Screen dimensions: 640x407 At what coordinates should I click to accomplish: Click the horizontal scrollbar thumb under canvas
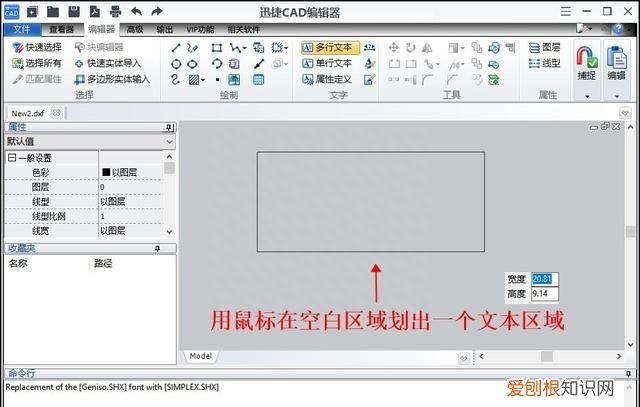[x=547, y=356]
